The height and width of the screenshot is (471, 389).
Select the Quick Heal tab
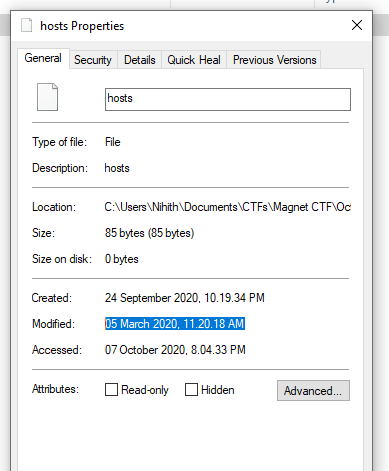click(x=194, y=60)
